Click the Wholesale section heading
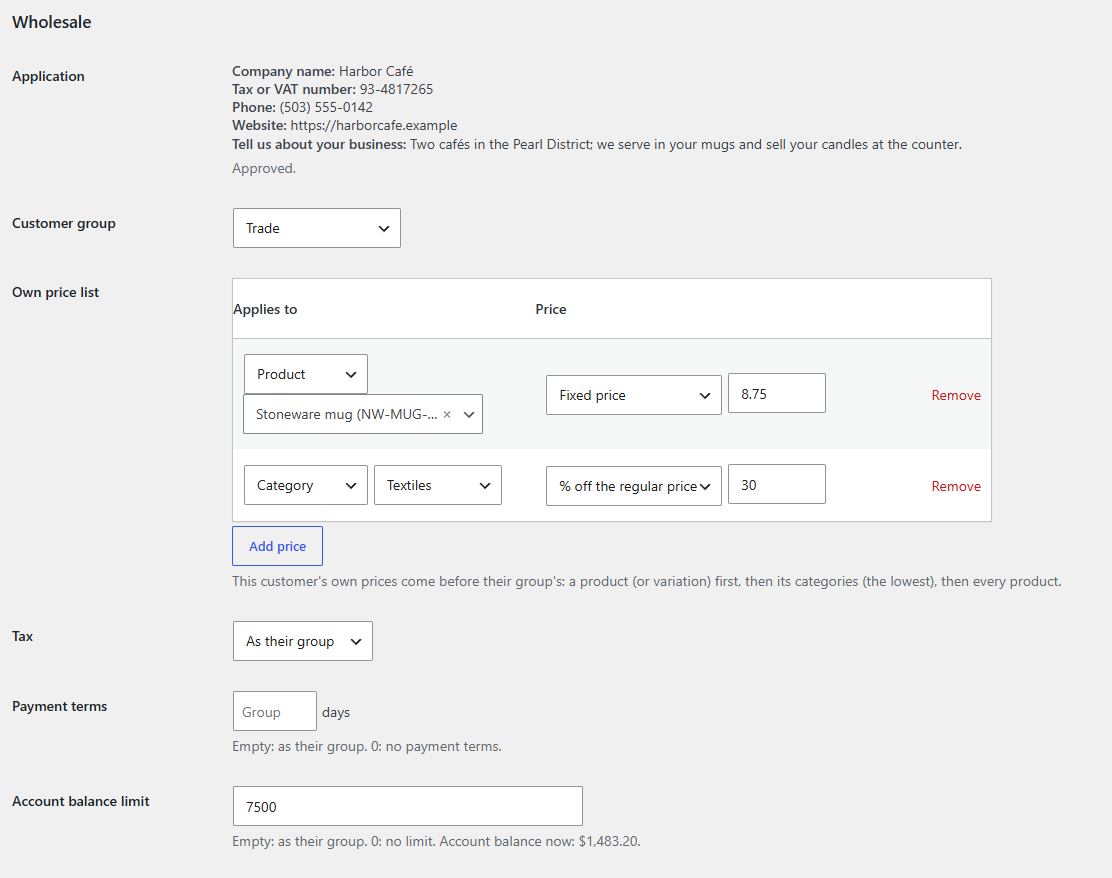1112x878 pixels. point(52,22)
